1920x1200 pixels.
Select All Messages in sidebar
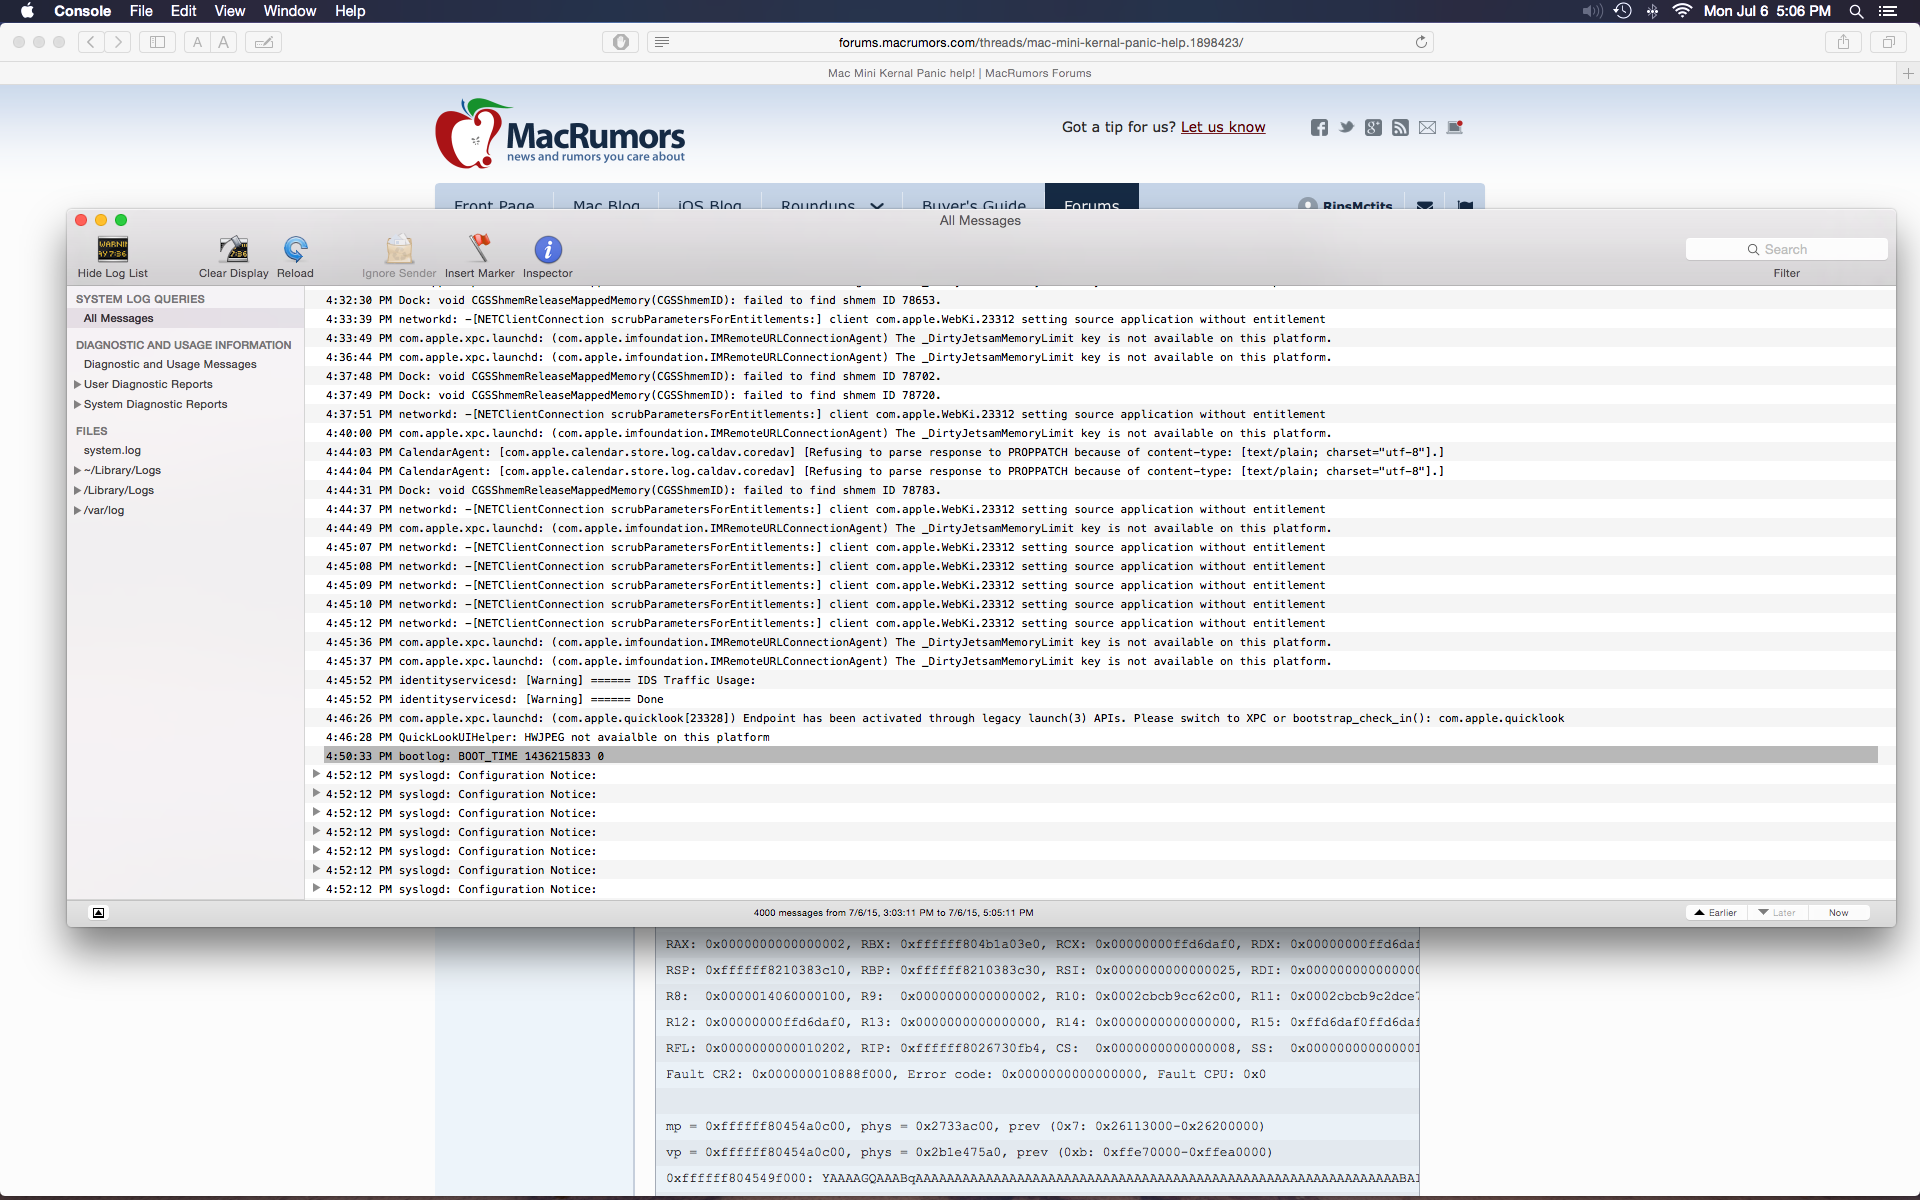[x=185, y=318]
